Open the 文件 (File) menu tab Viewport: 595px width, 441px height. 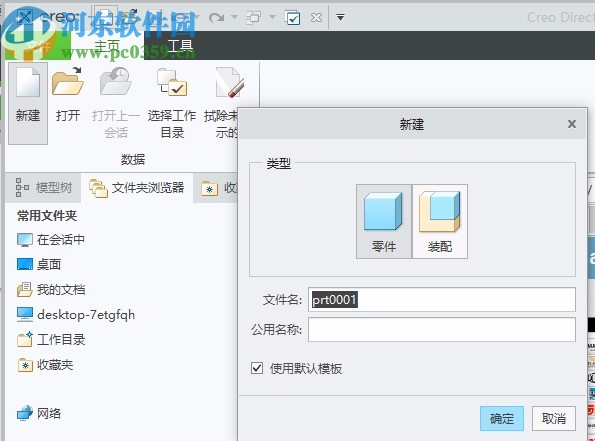pos(39,47)
